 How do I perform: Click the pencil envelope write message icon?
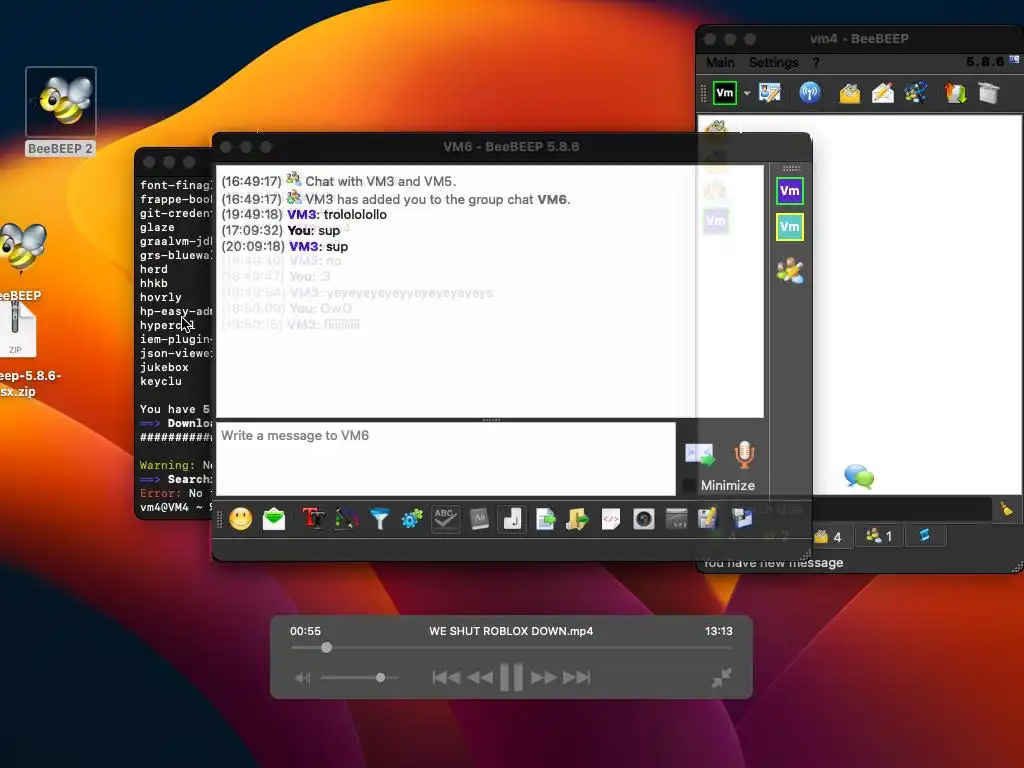[x=882, y=93]
